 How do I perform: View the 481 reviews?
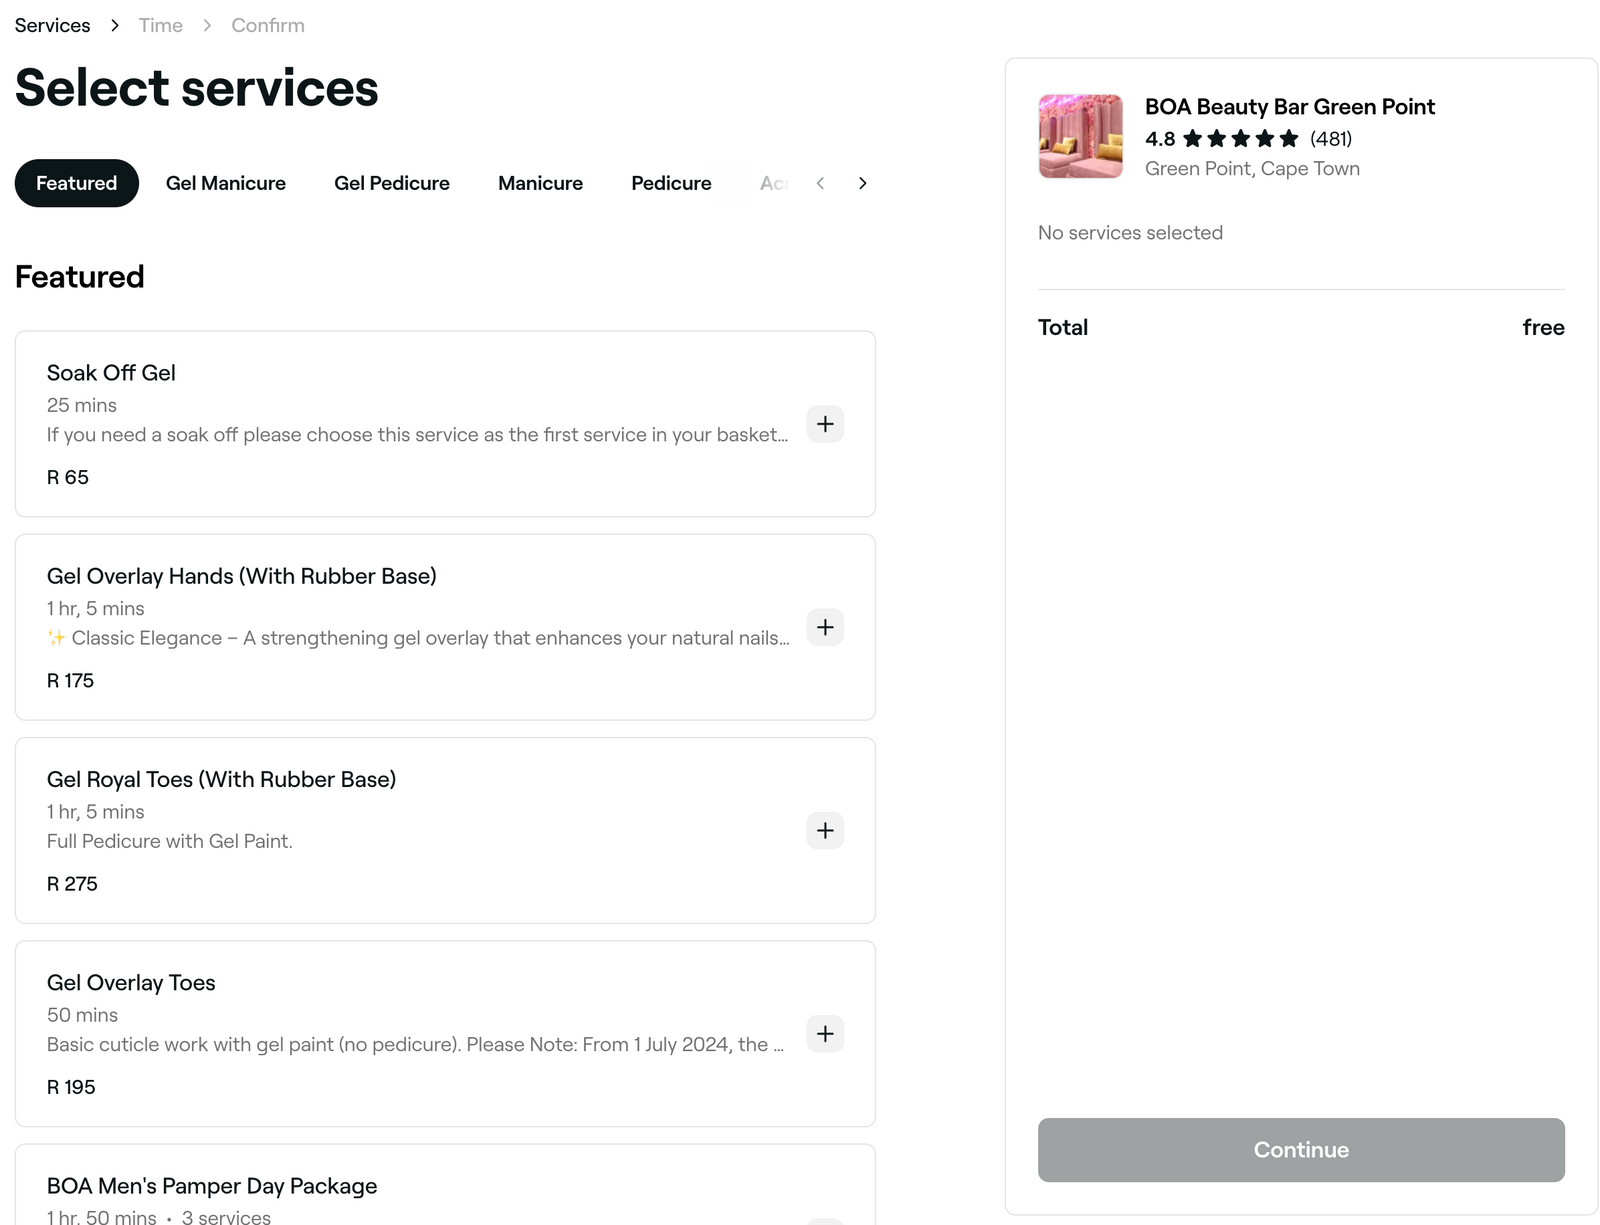[x=1330, y=139]
